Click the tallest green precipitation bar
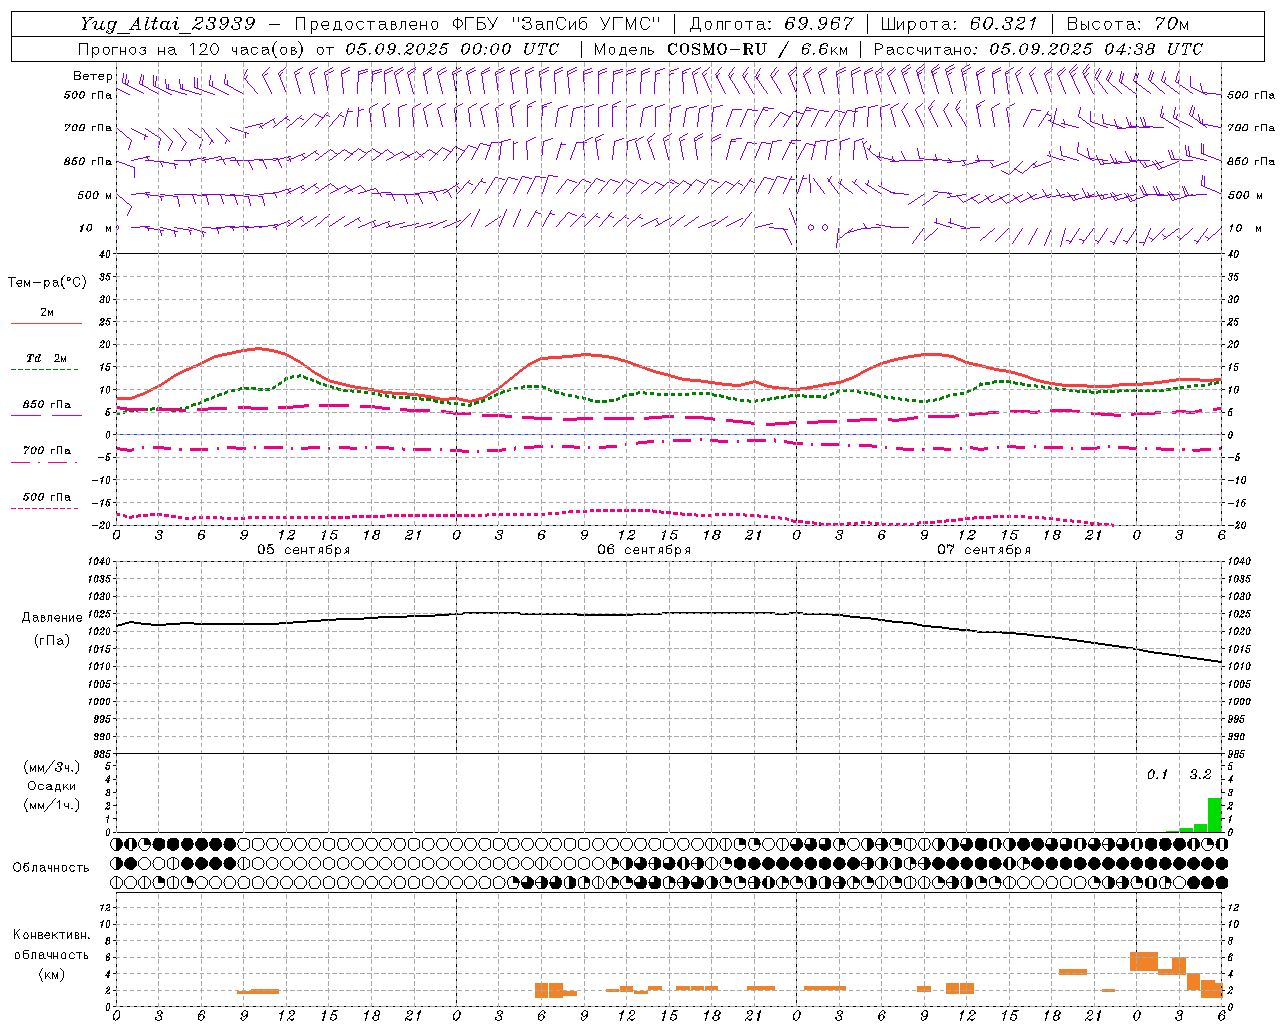The image size is (1280, 1024). point(1215,815)
